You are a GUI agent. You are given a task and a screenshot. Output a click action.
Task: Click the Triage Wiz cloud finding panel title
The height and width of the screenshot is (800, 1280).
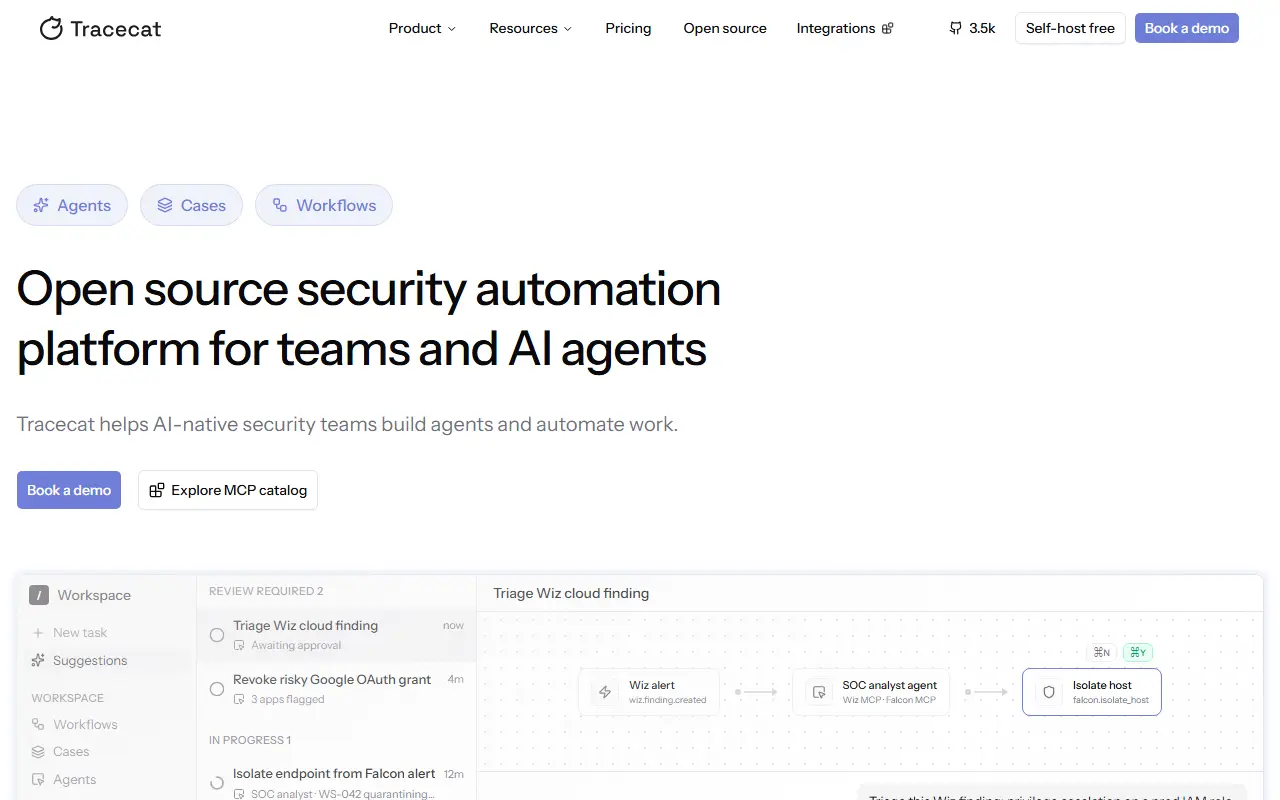571,593
